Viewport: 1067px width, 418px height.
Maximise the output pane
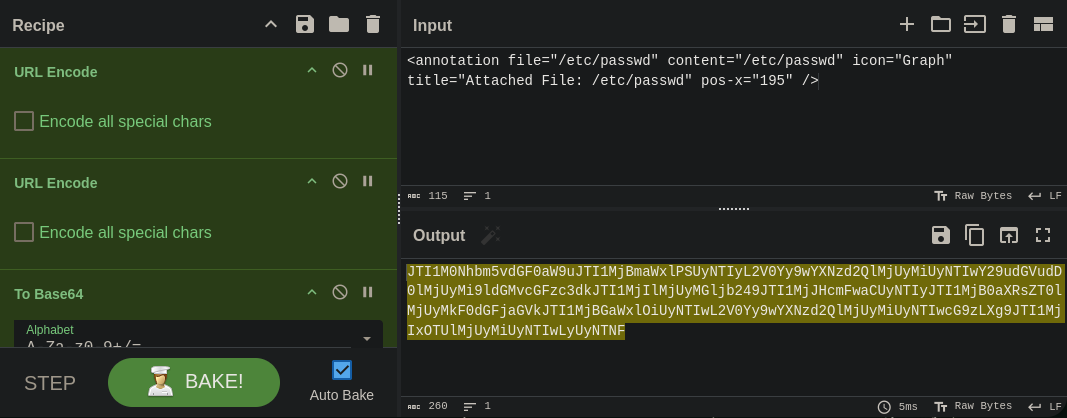[1043, 235]
